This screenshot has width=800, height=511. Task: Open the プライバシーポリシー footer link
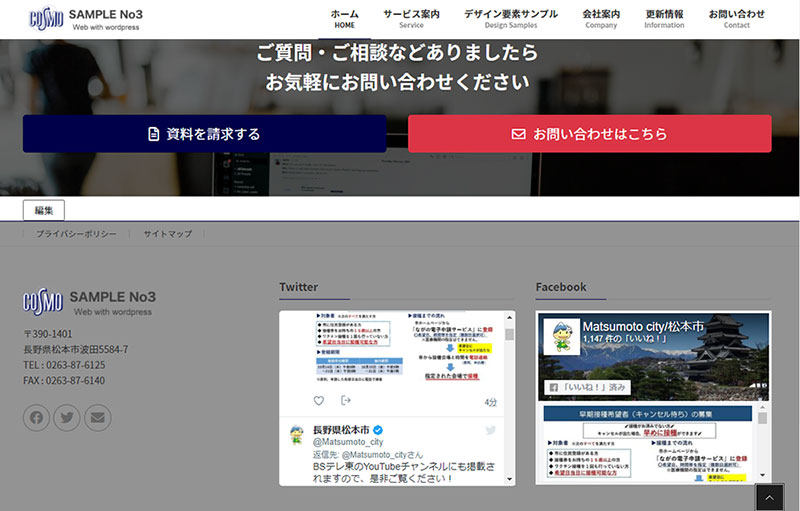[76, 233]
